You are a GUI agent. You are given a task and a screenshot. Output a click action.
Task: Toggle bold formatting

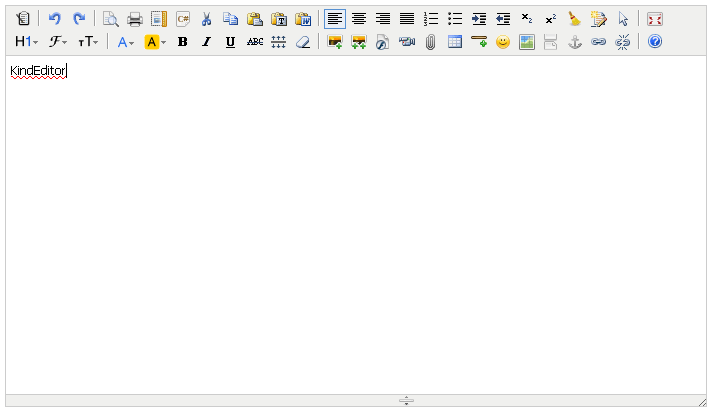[183, 42]
